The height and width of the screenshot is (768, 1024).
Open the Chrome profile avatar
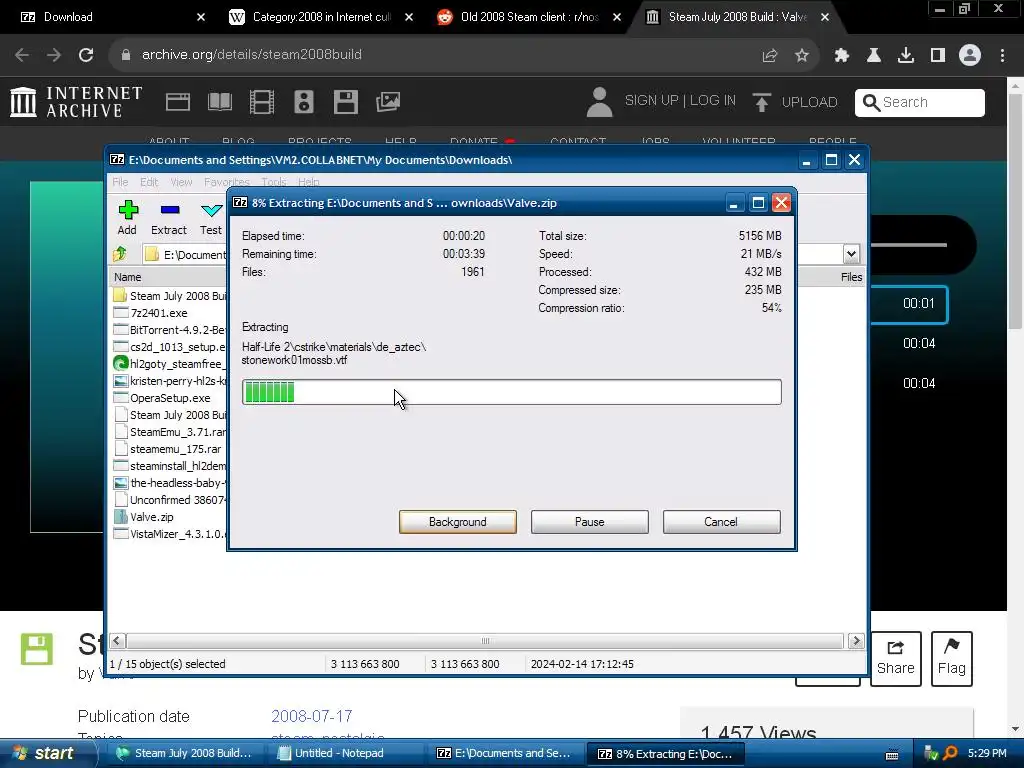pyautogui.click(x=970, y=55)
